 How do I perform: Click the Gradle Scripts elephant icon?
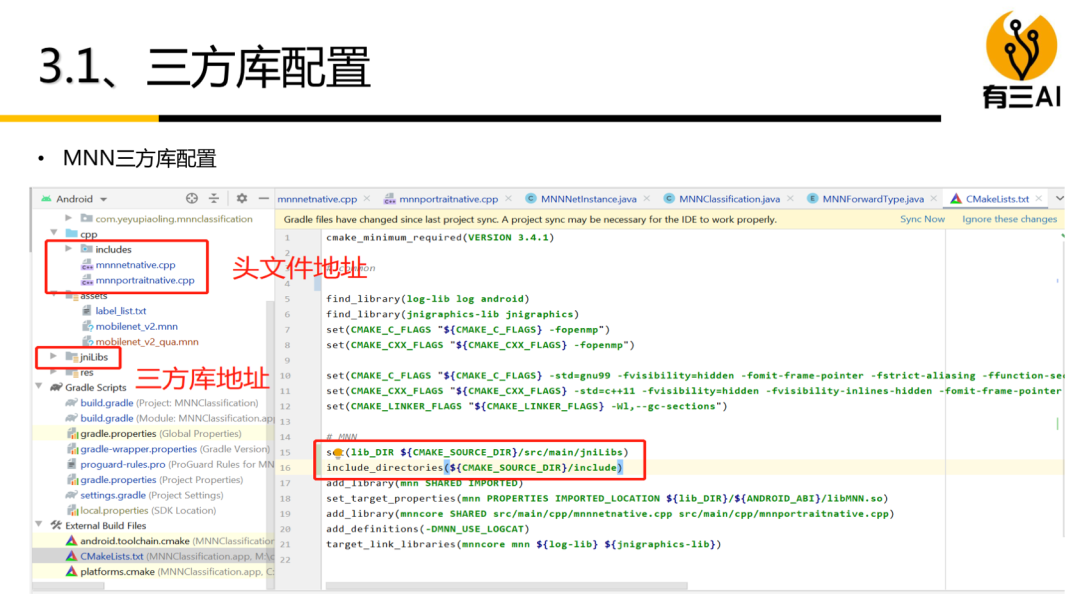56,387
